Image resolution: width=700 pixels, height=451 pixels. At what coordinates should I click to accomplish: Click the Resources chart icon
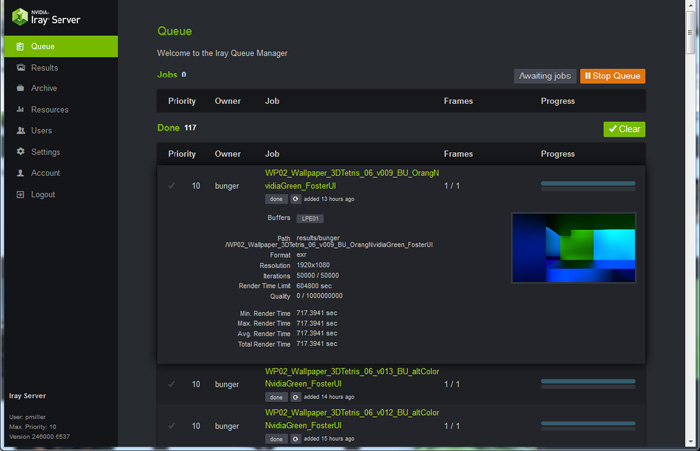coord(20,109)
